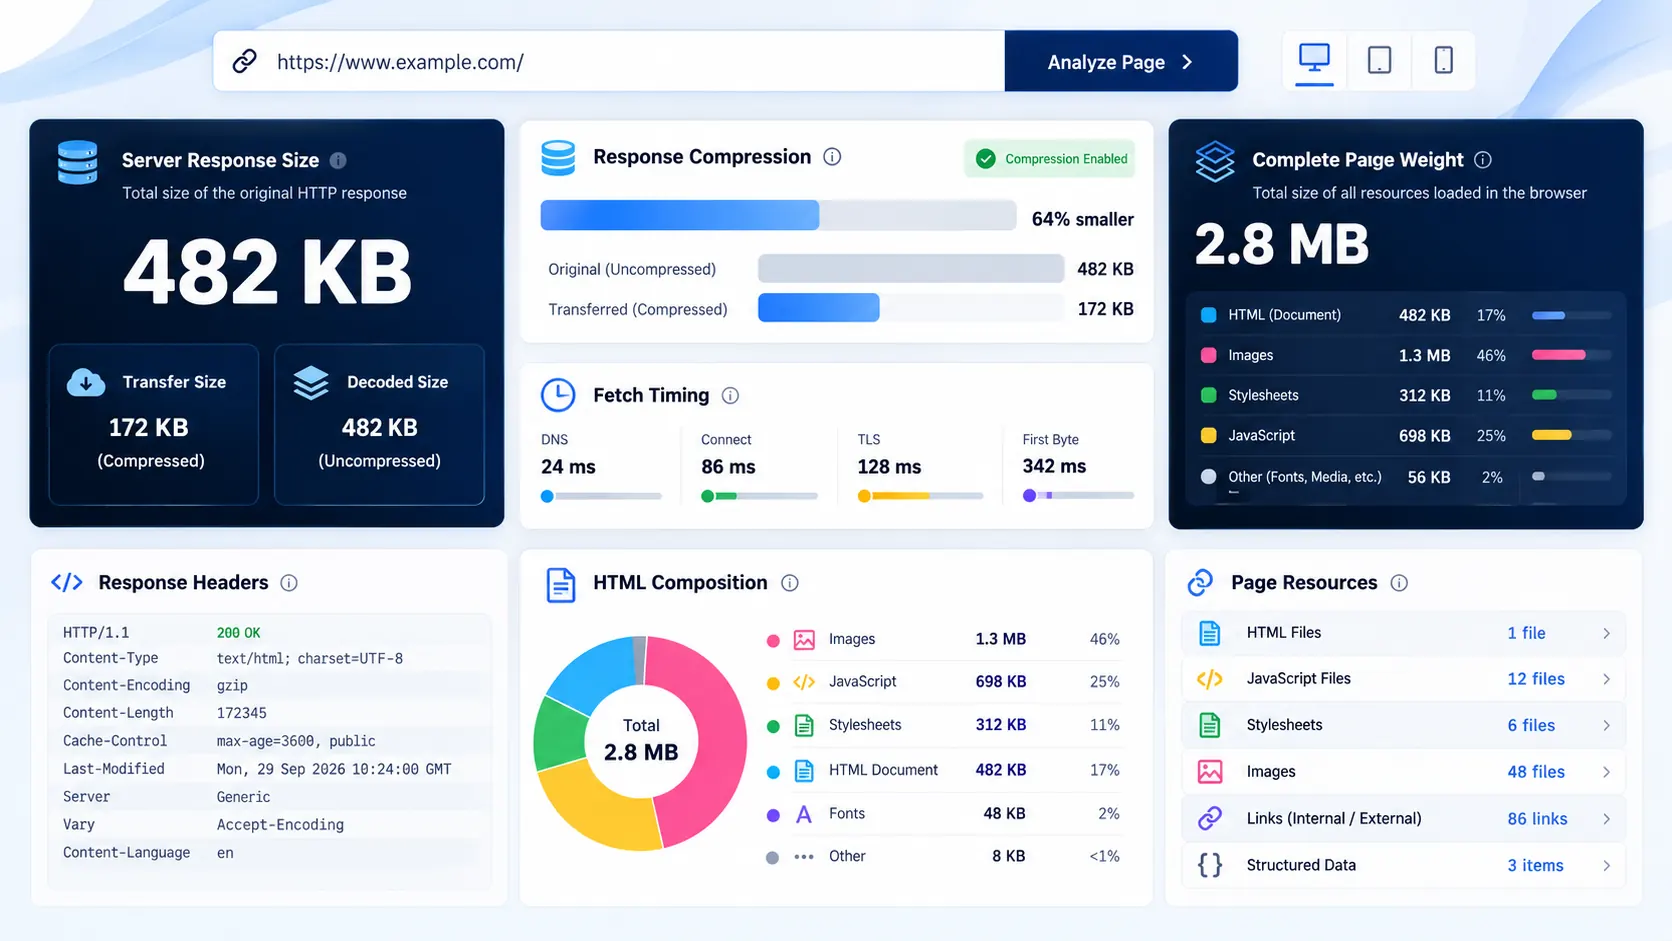Show info for Response Compression
Screen dimensions: 1672x941
pos(832,157)
